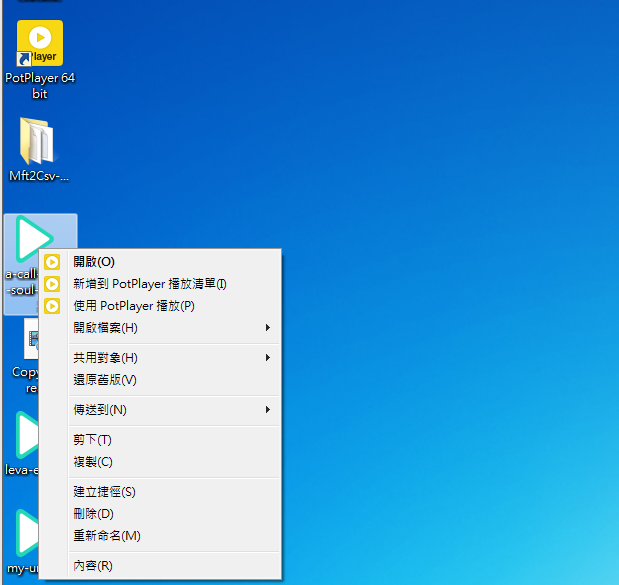The image size is (619, 585).
Task: Click the PotPlayer icon beside 開啟(O)
Action: tap(52, 262)
